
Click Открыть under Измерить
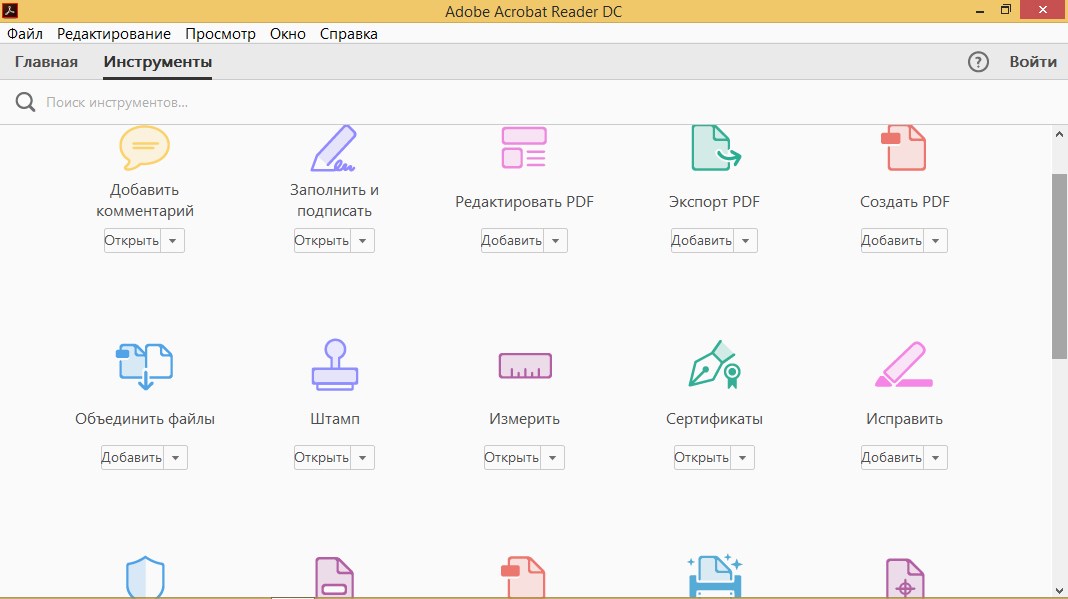pos(512,457)
